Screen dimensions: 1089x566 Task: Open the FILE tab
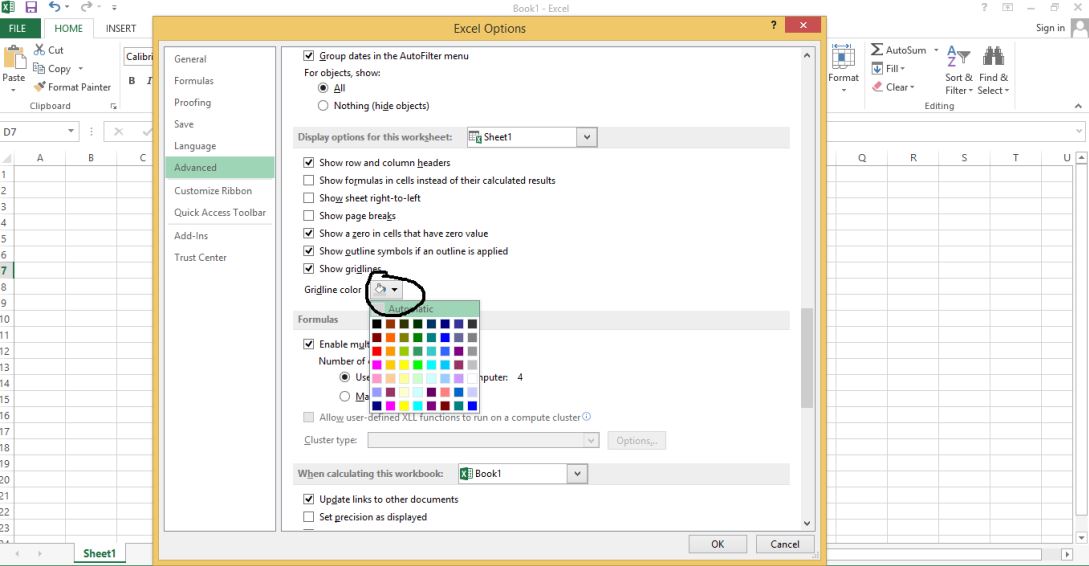[x=17, y=28]
